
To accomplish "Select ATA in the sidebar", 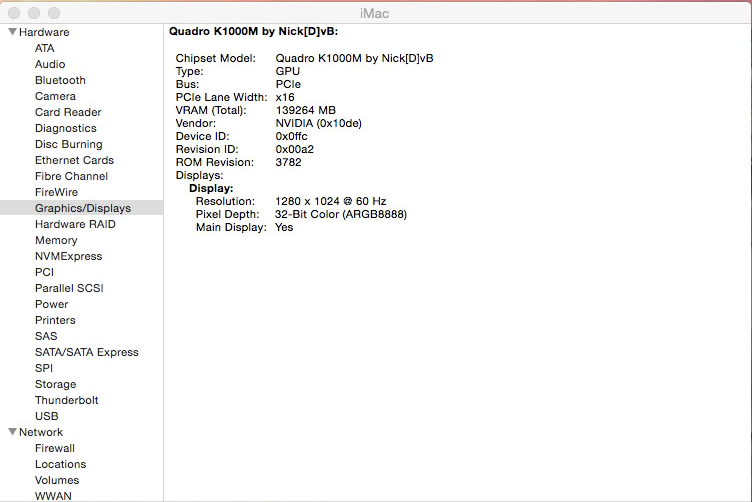I will (x=45, y=48).
